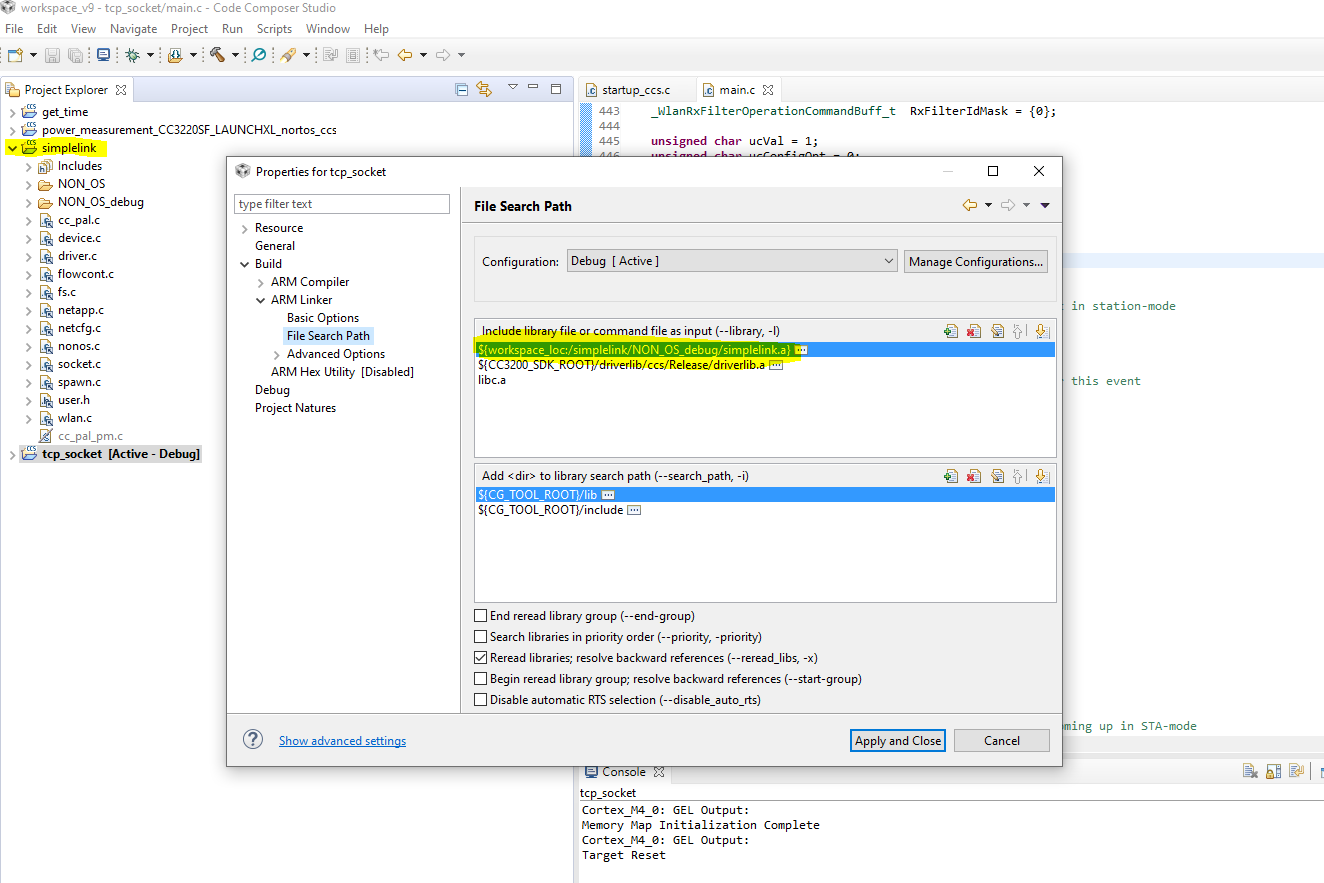Click the help question mark icon in dialog
The height and width of the screenshot is (883, 1324).
point(254,740)
